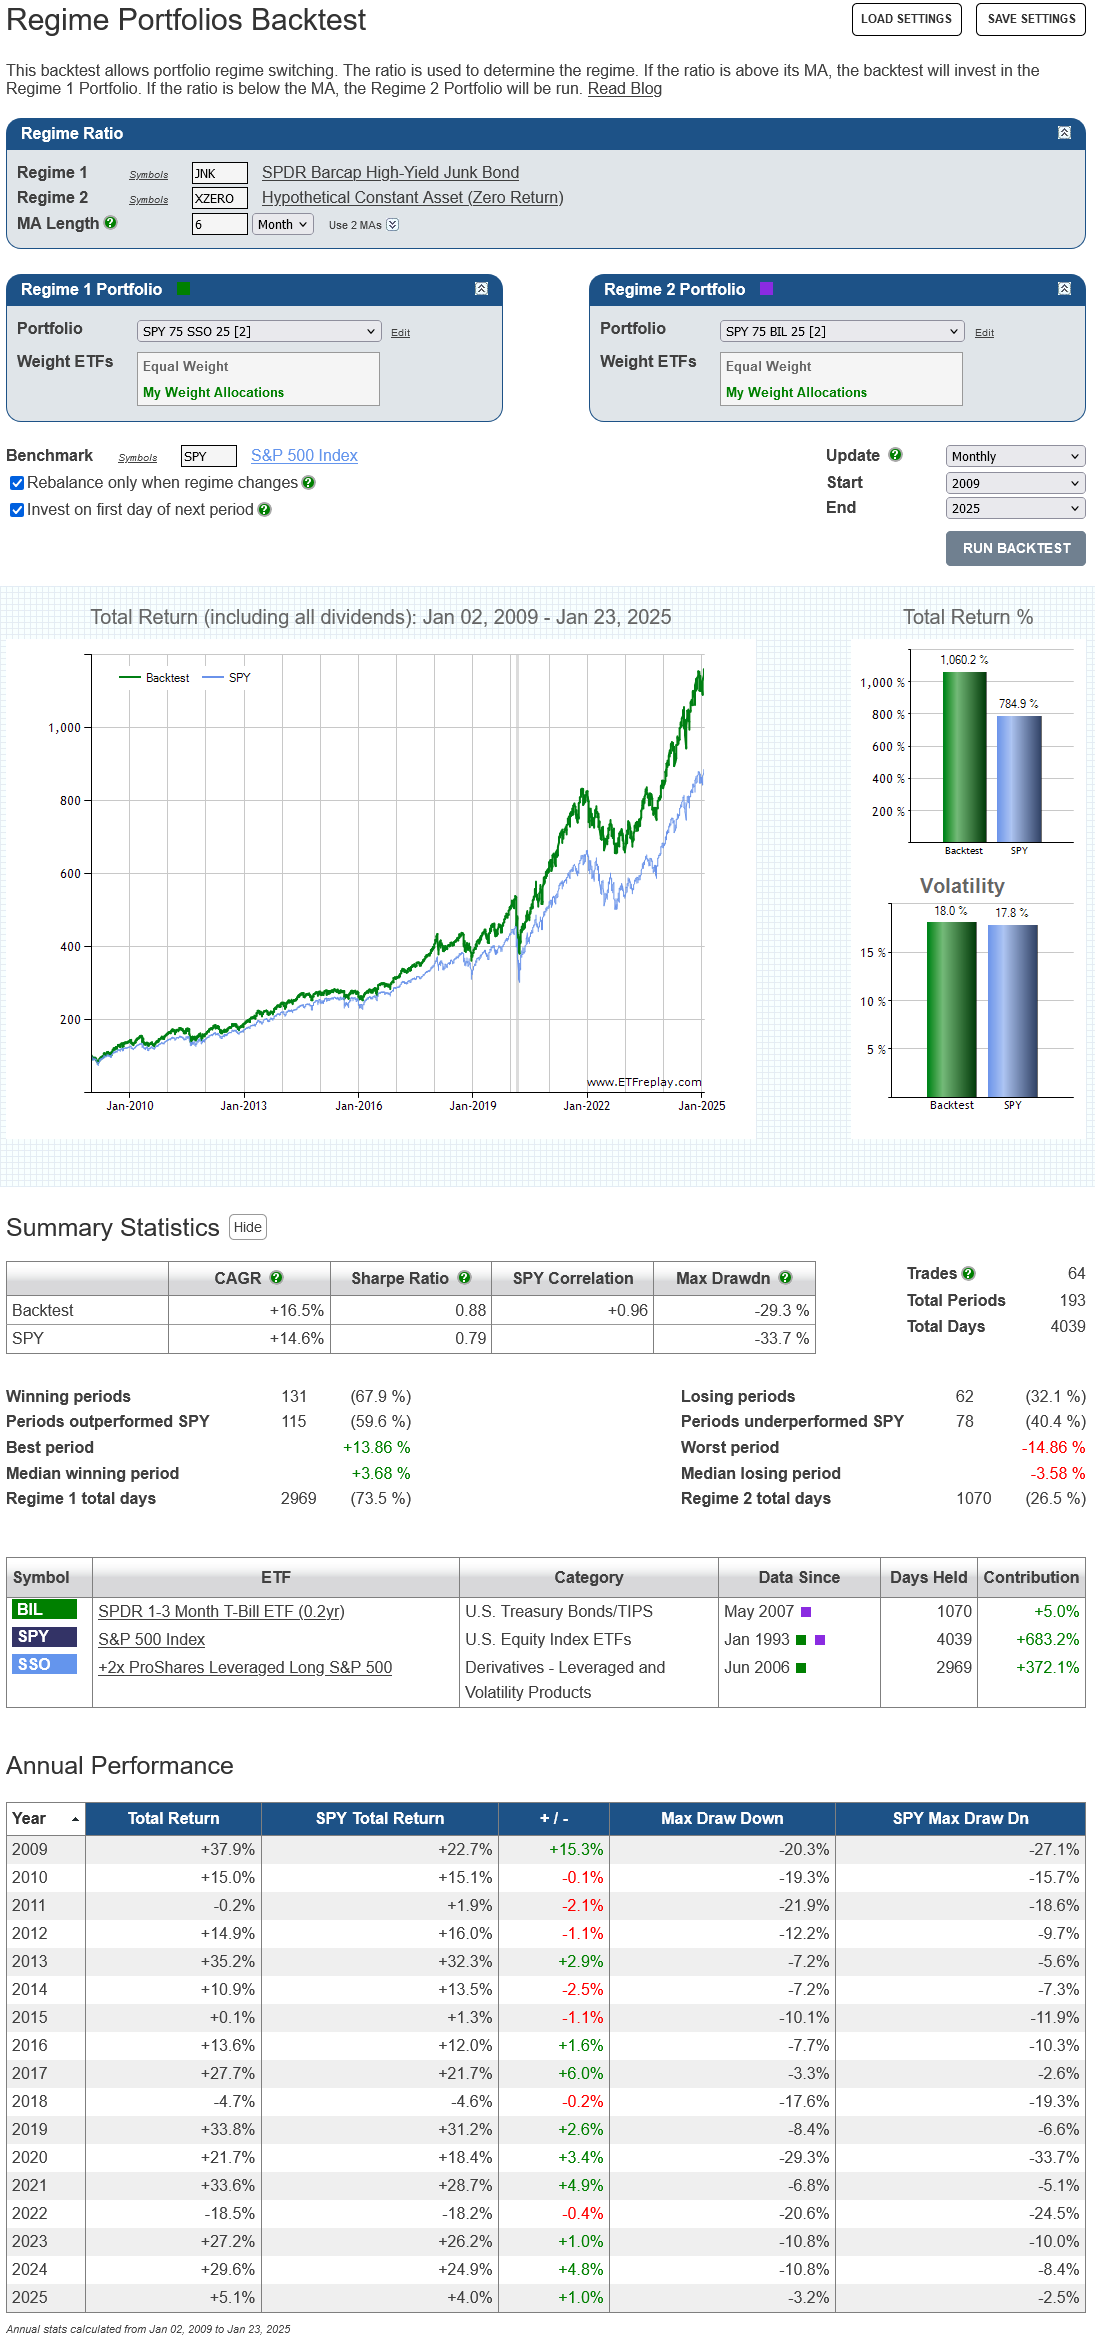1095x2336 pixels.
Task: Open the Start year dropdown
Action: point(1014,483)
